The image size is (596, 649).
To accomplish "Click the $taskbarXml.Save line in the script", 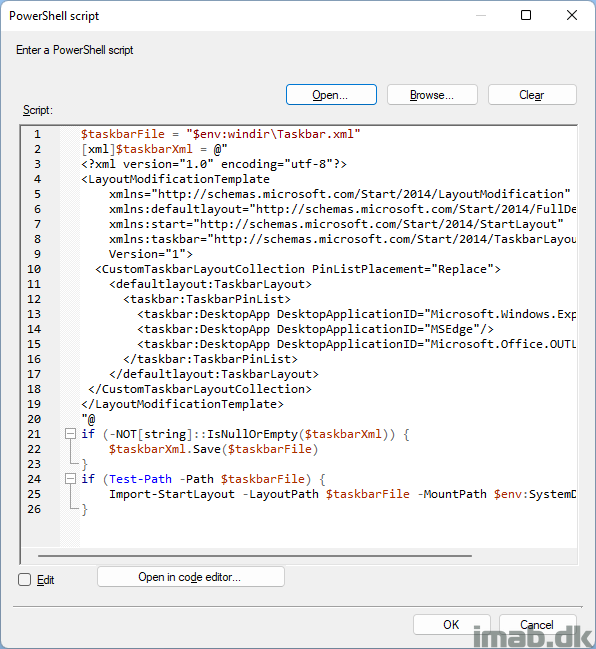I will coord(213,449).
